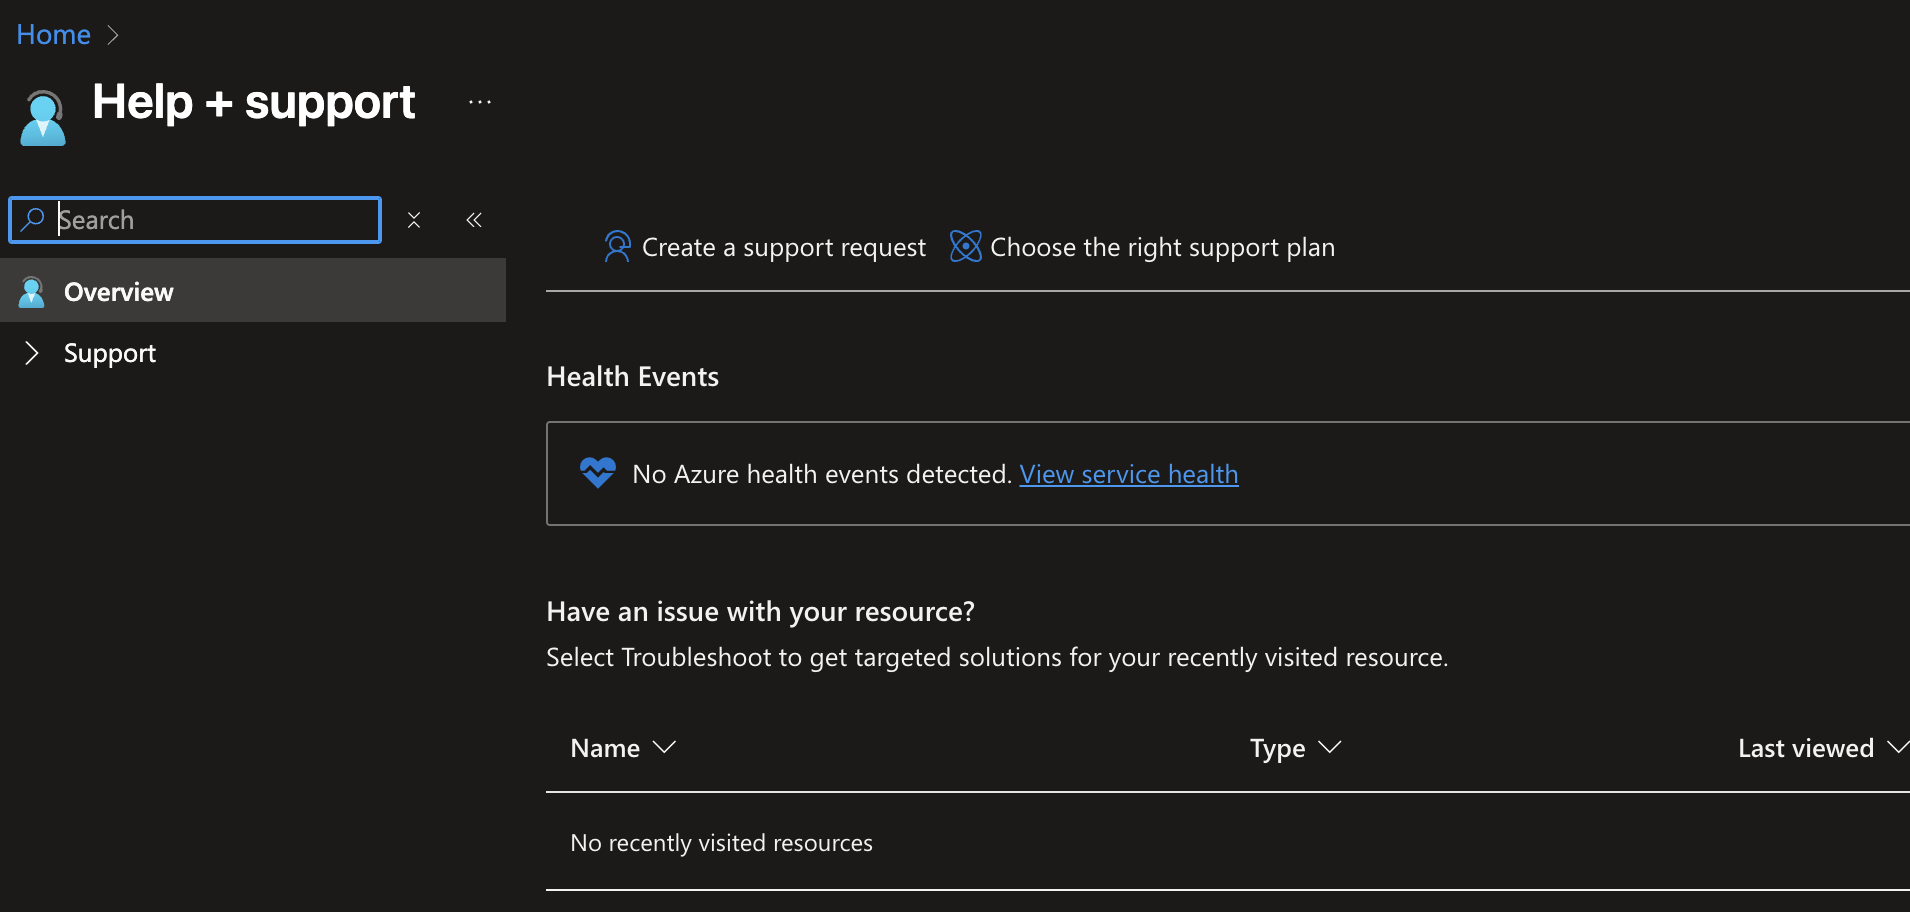The height and width of the screenshot is (912, 1910).
Task: Click the health heart icon
Action: (x=598, y=472)
